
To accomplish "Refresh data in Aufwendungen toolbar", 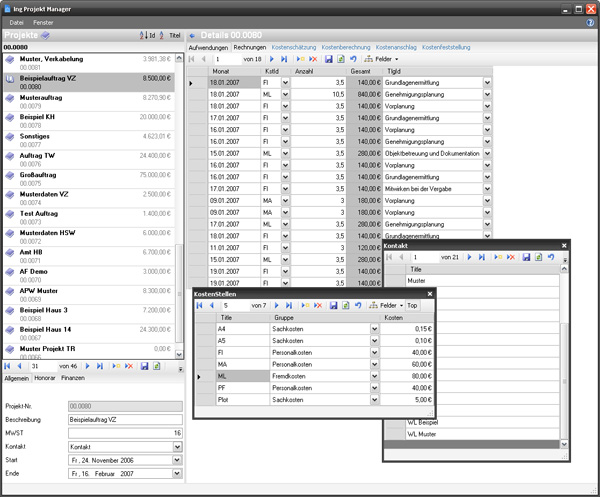I will pyautogui.click(x=341, y=59).
